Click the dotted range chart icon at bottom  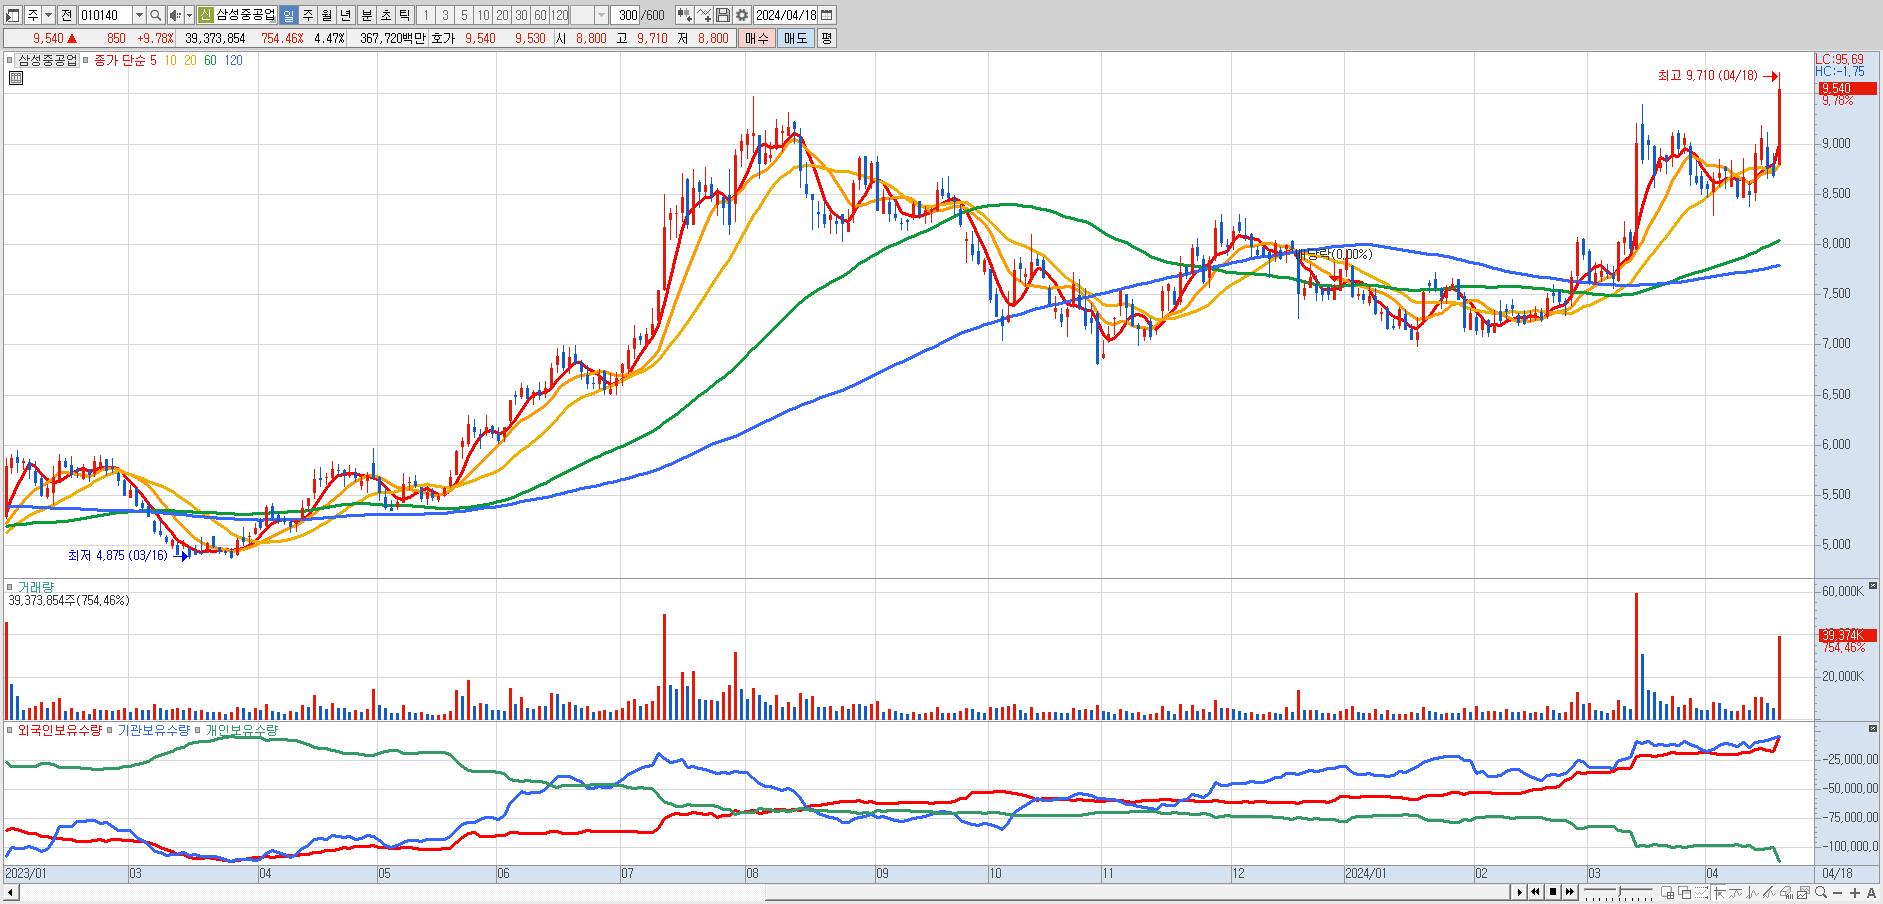(1701, 892)
